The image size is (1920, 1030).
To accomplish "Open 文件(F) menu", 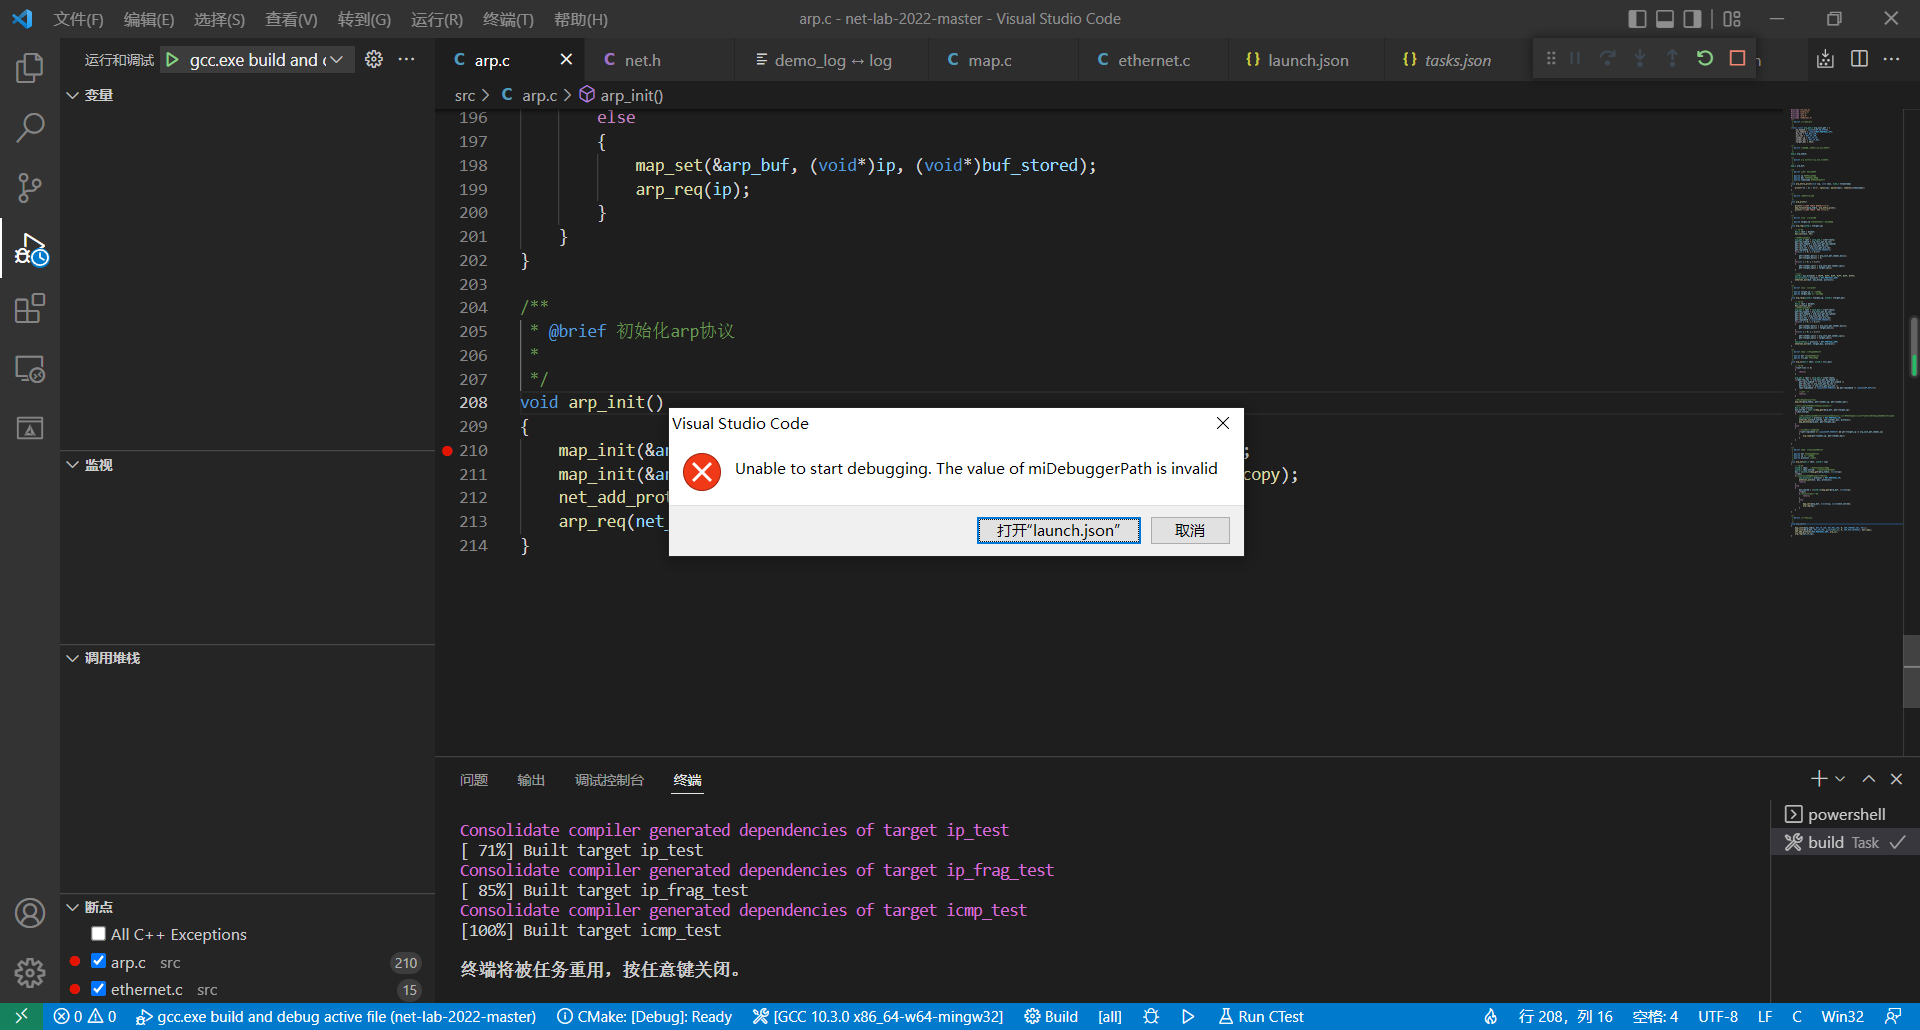I will point(78,19).
